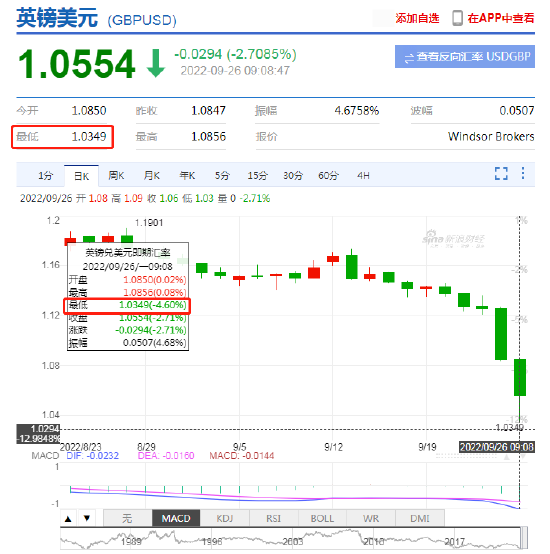The image size is (550, 554).
Task: Switch to the 5分 chart tab
Action: click(x=222, y=176)
